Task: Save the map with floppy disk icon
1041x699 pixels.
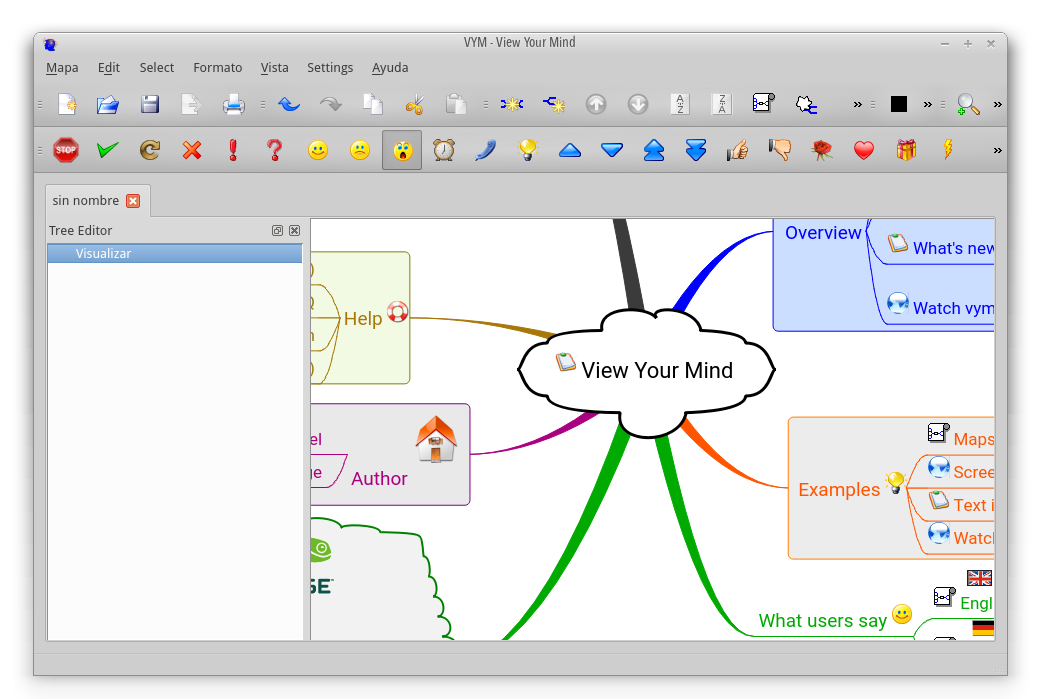Action: tap(150, 104)
